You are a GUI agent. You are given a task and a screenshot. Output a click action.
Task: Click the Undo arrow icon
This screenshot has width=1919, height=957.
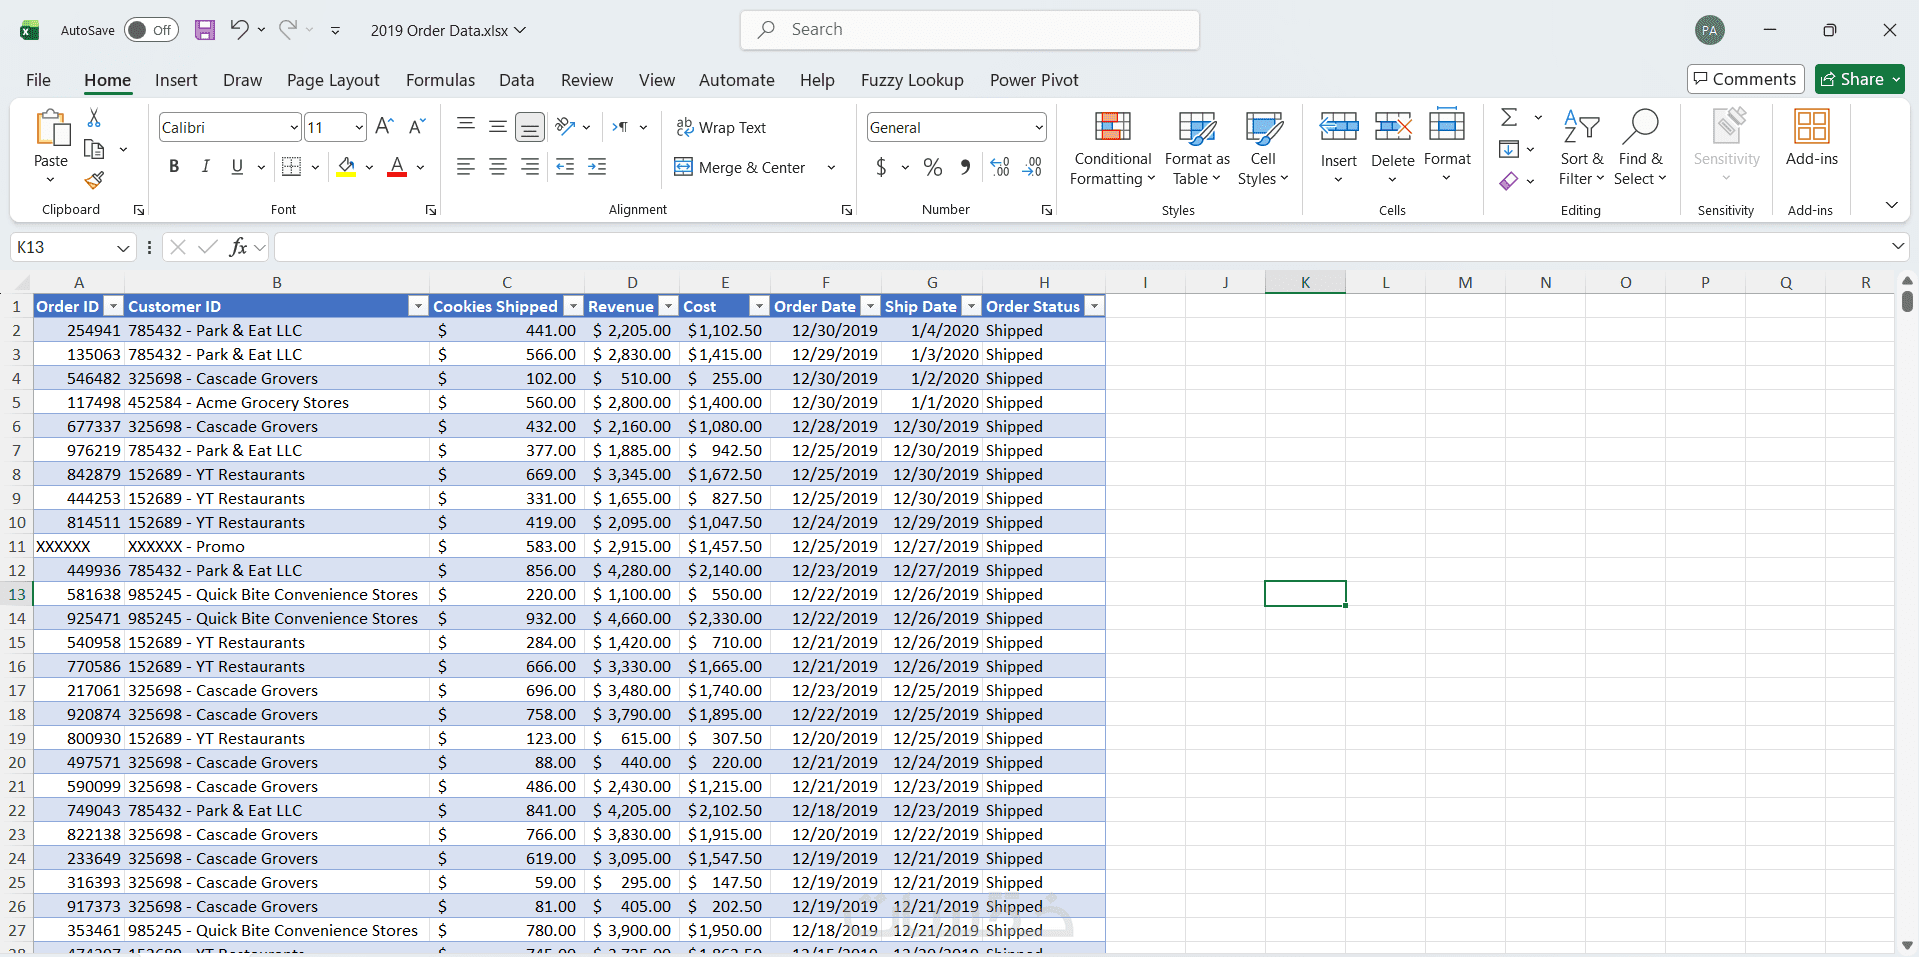click(x=239, y=30)
